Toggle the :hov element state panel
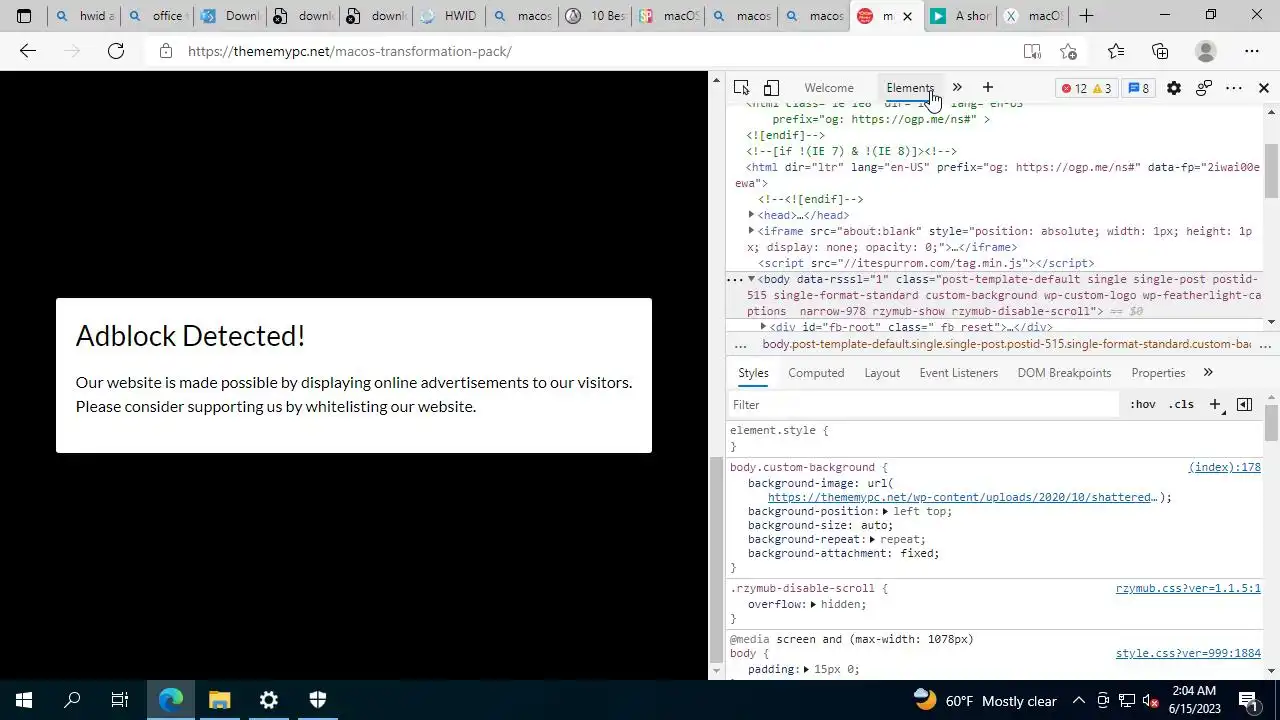The height and width of the screenshot is (720, 1280). click(1142, 405)
